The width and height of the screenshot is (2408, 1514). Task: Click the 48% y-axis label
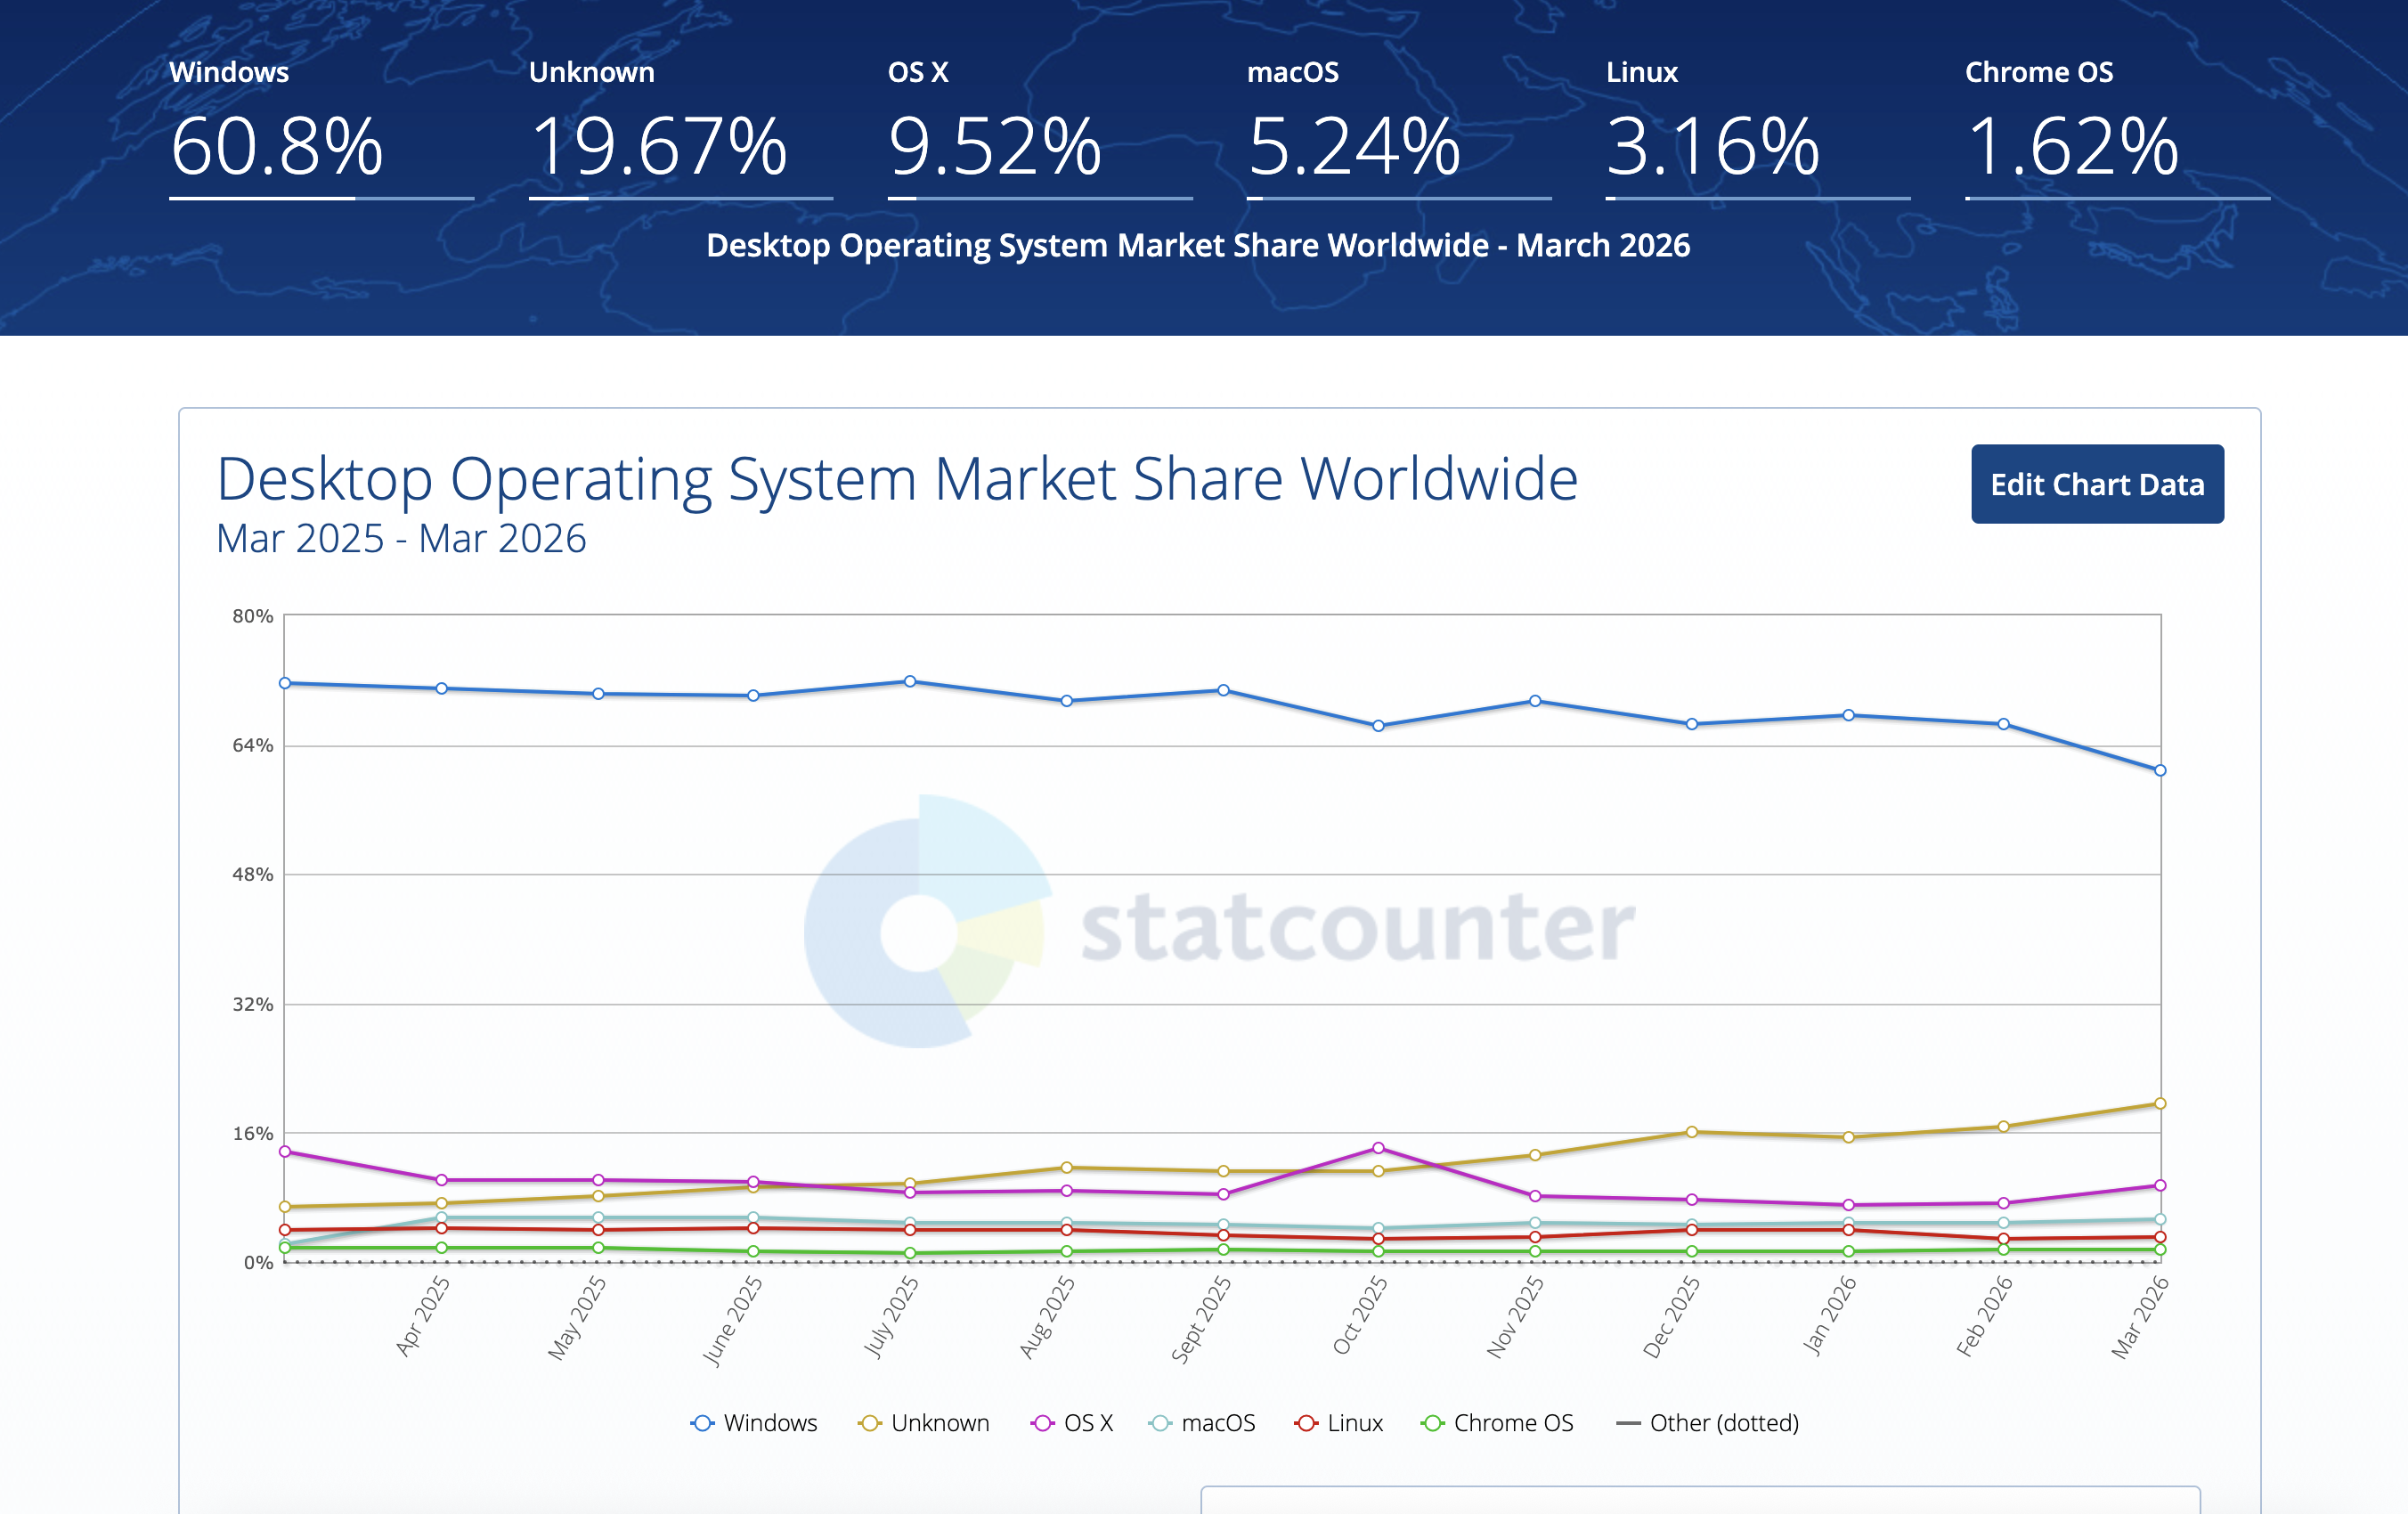tap(252, 874)
